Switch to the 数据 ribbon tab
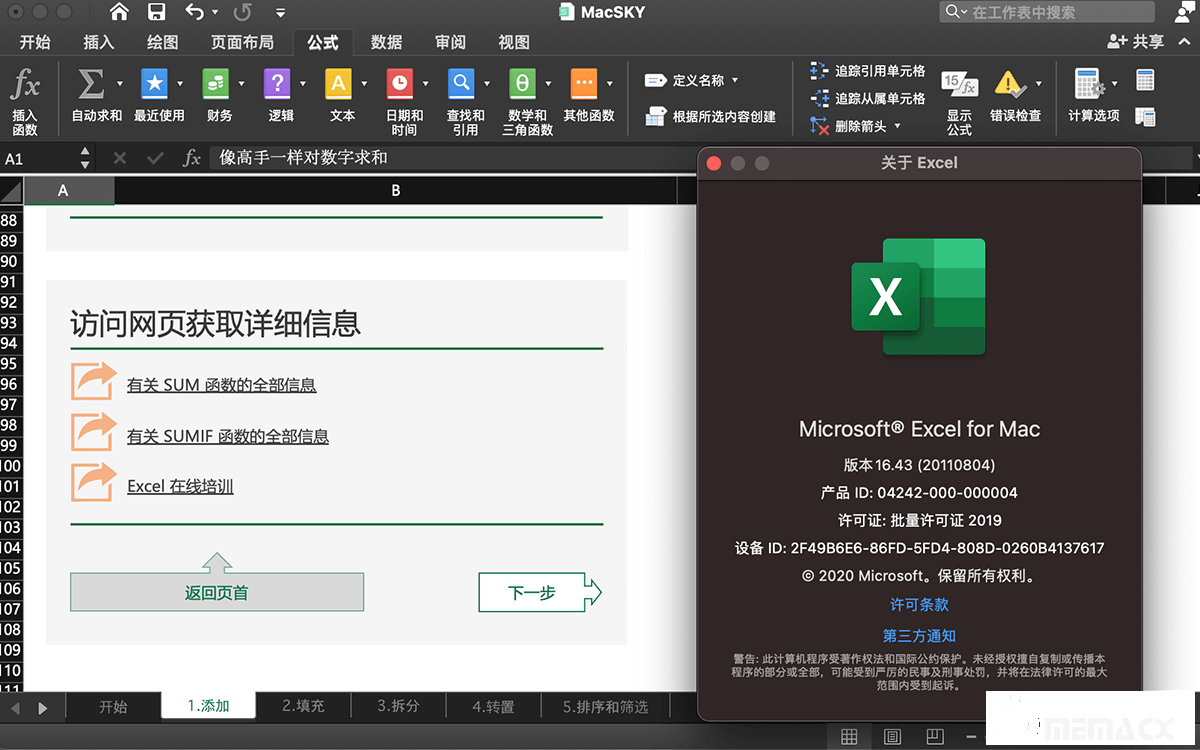 (386, 42)
